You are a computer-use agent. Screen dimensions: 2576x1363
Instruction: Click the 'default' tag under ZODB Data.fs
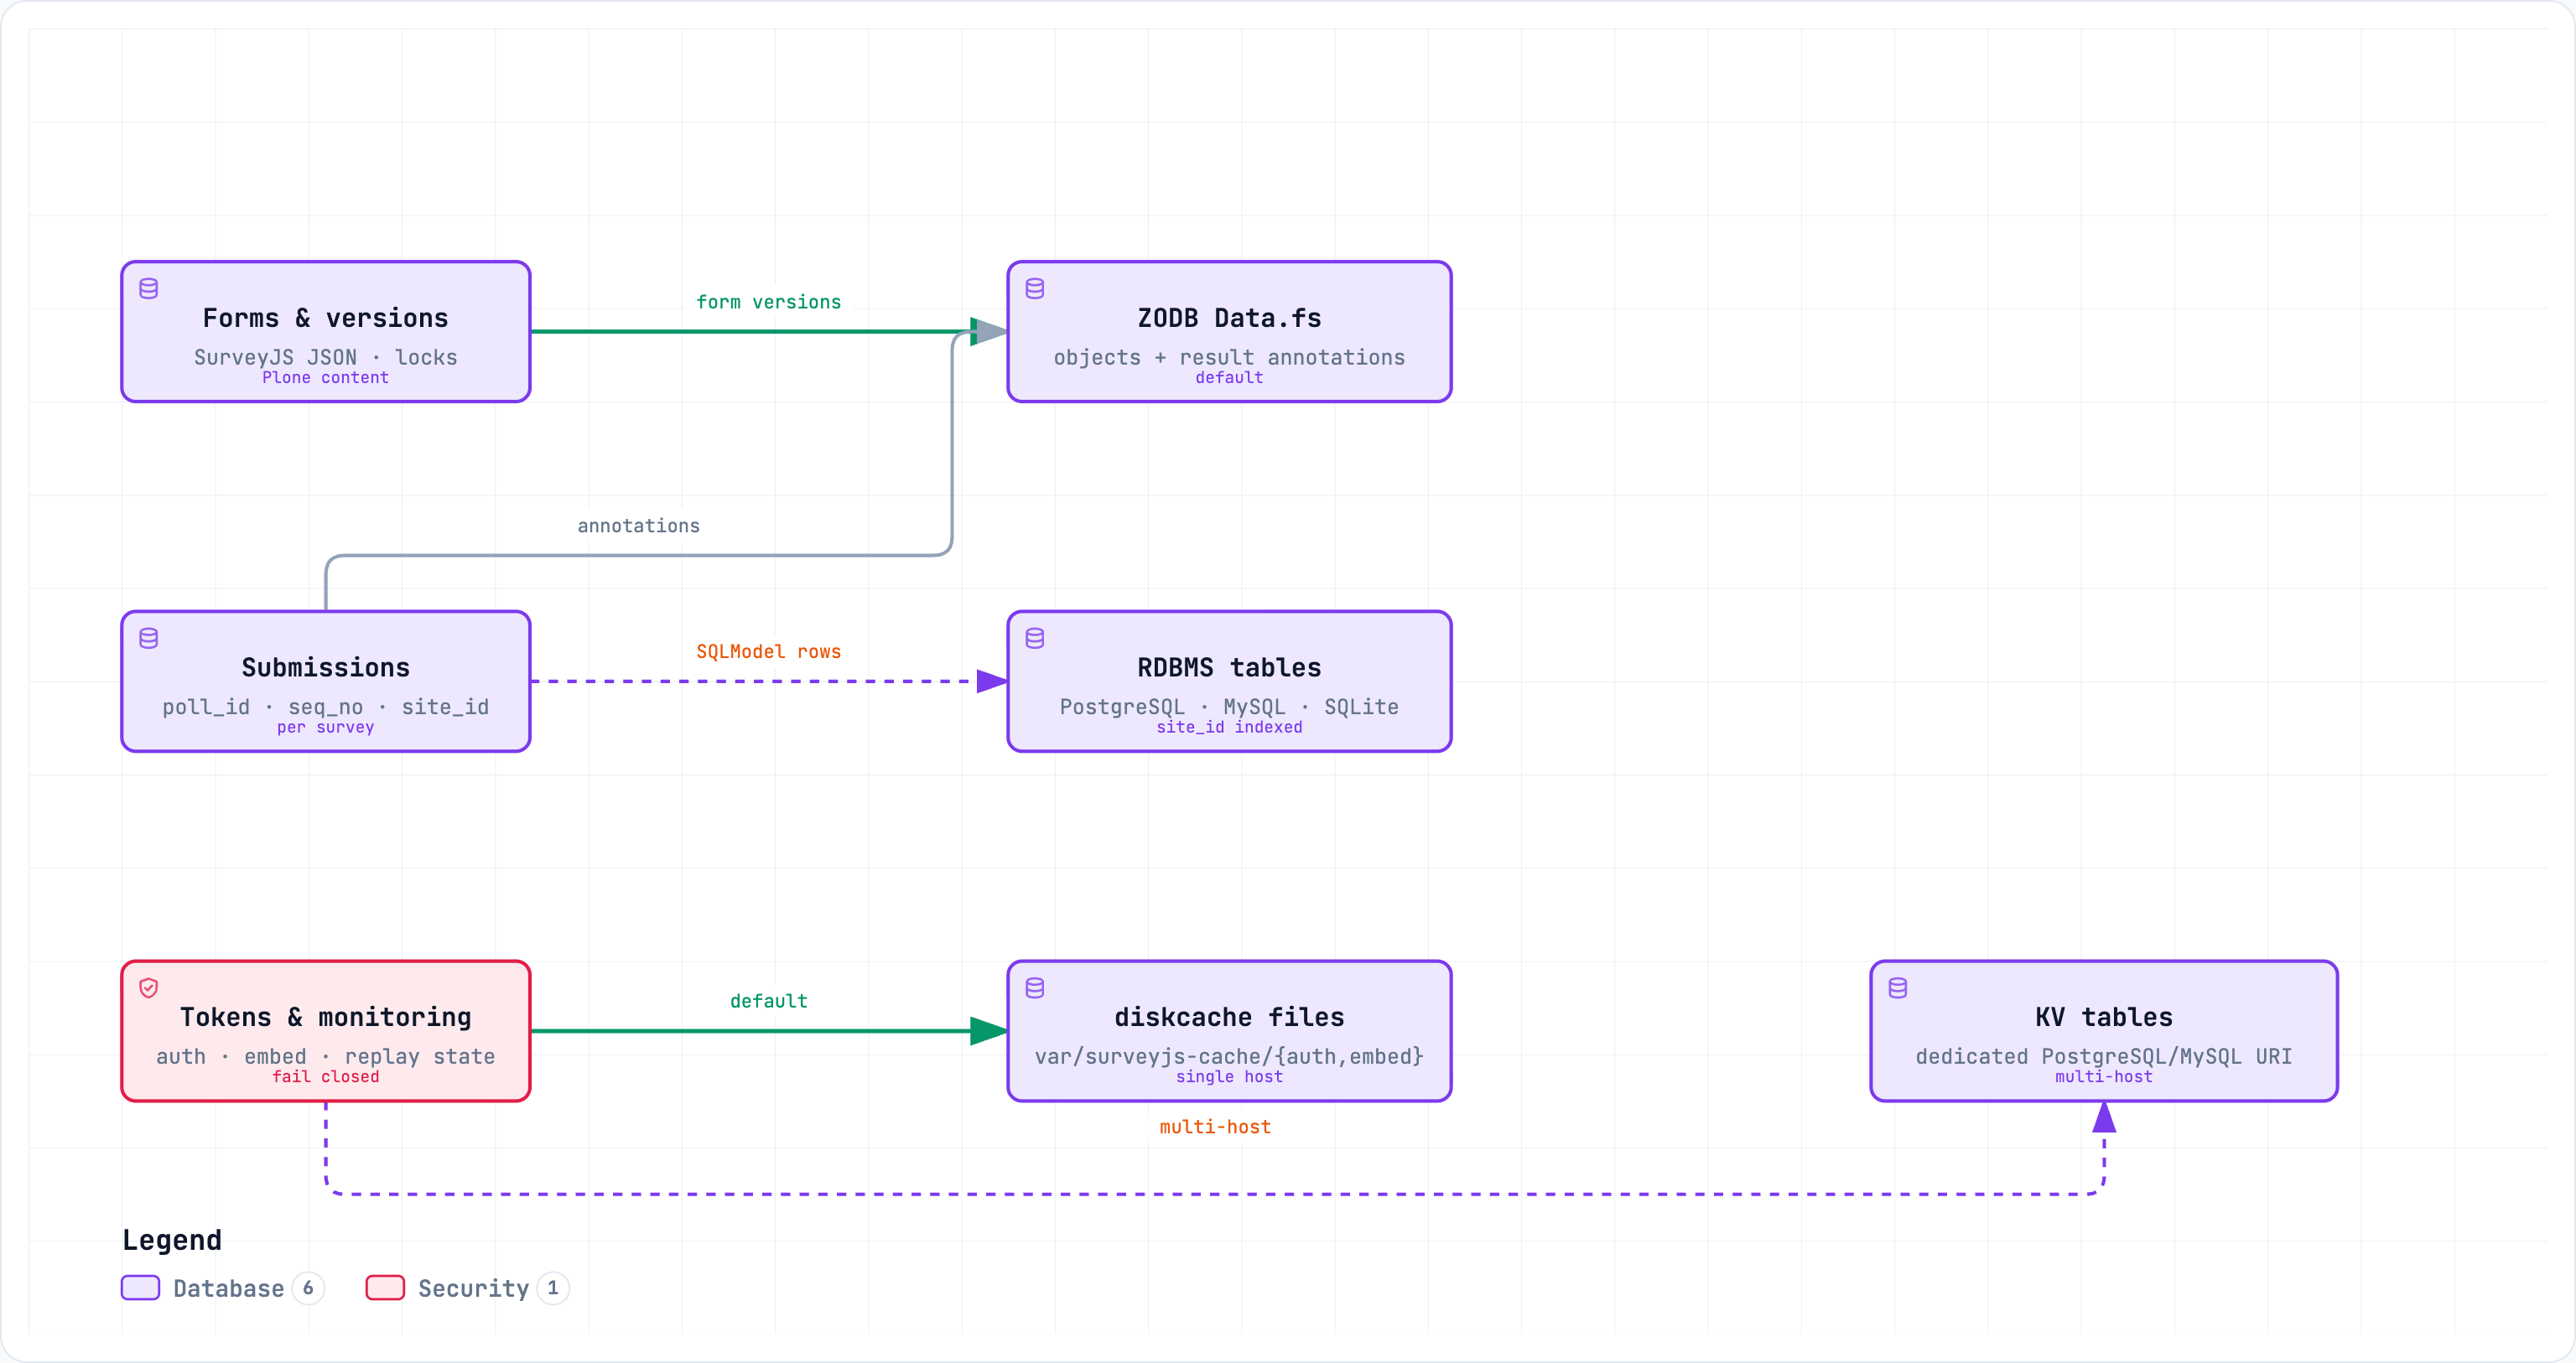pyautogui.click(x=1230, y=378)
